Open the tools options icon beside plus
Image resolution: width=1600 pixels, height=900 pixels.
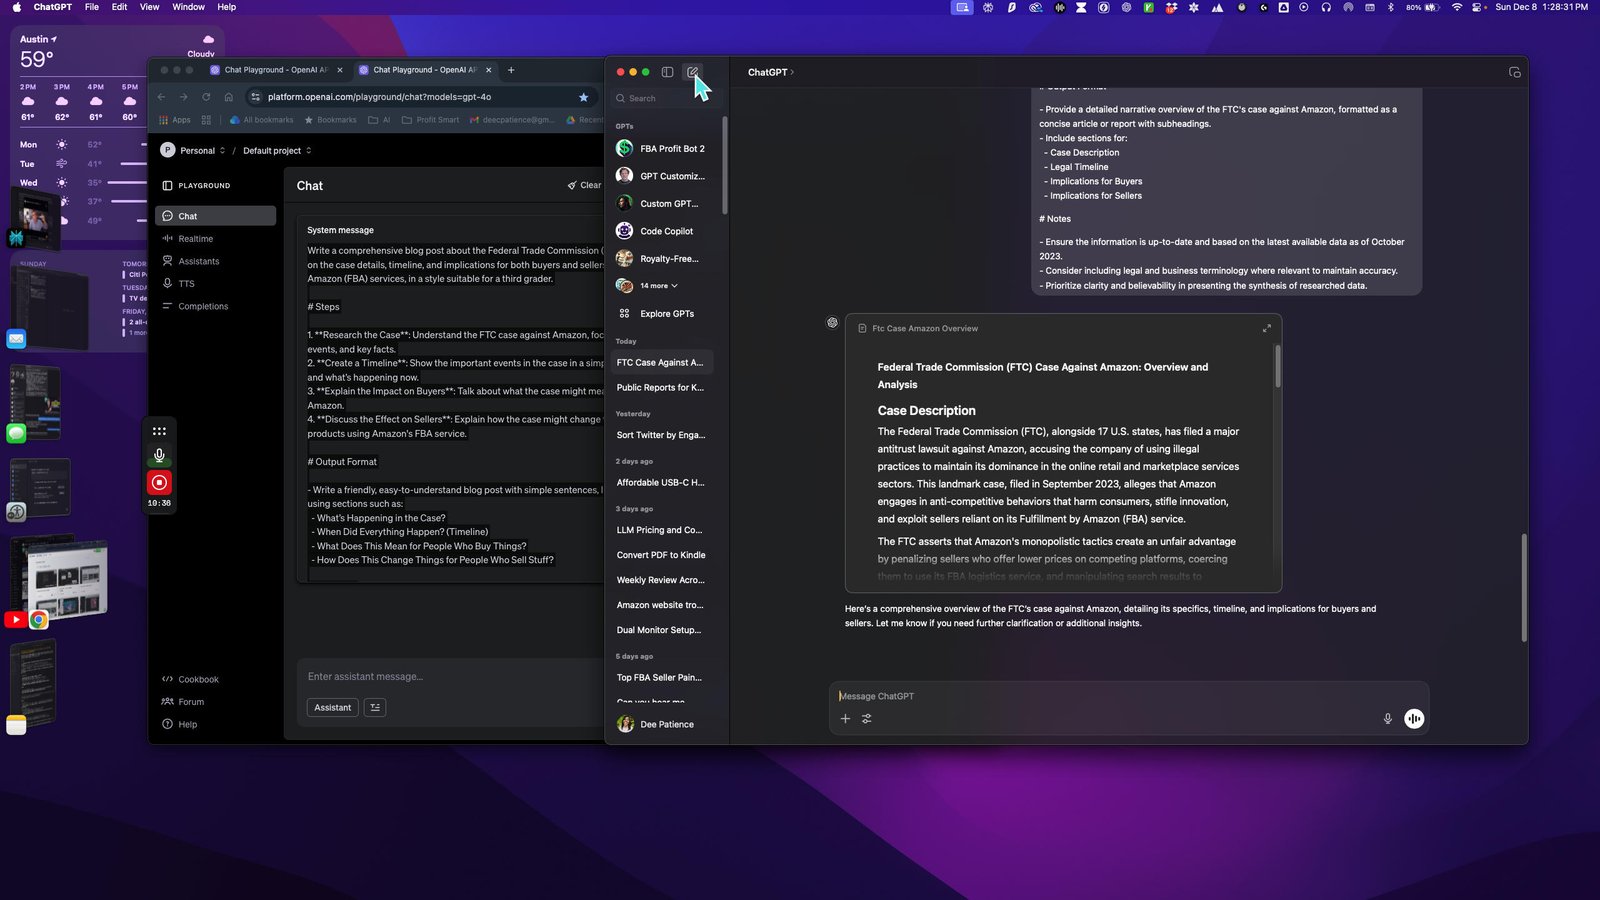(867, 718)
